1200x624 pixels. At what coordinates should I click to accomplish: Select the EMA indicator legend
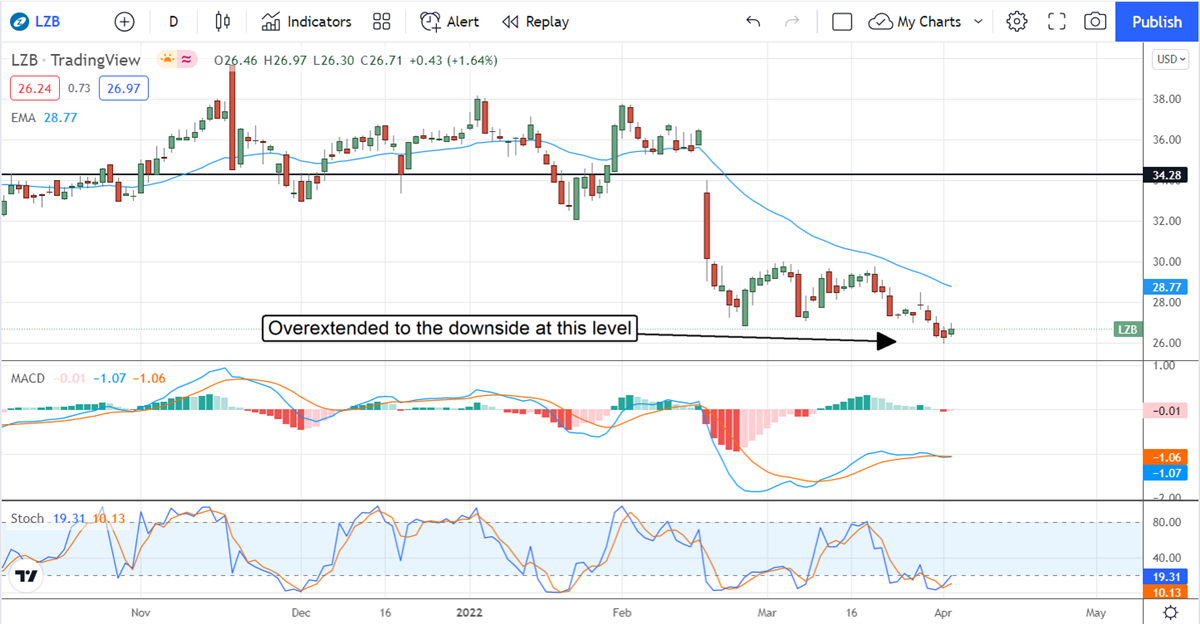coord(22,117)
